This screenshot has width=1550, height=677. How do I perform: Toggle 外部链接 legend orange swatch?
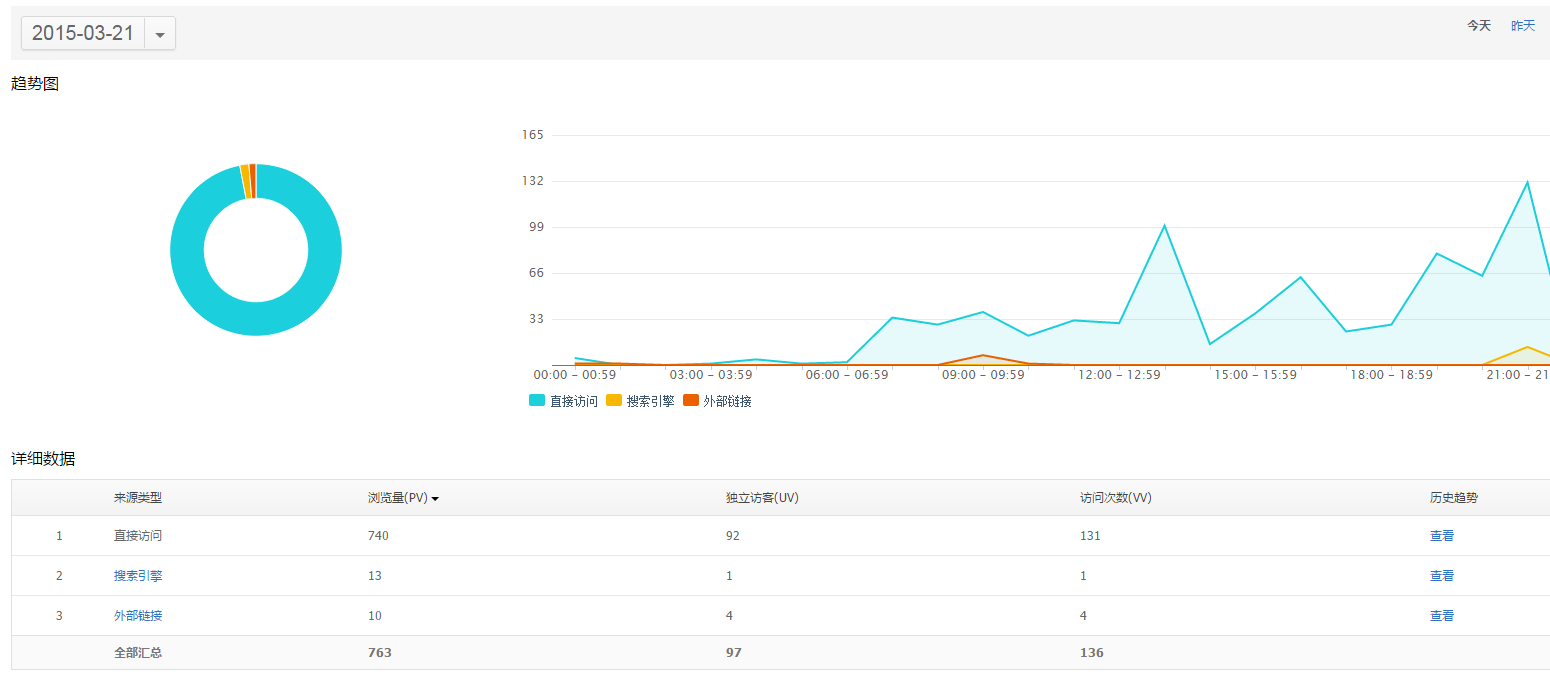click(691, 401)
